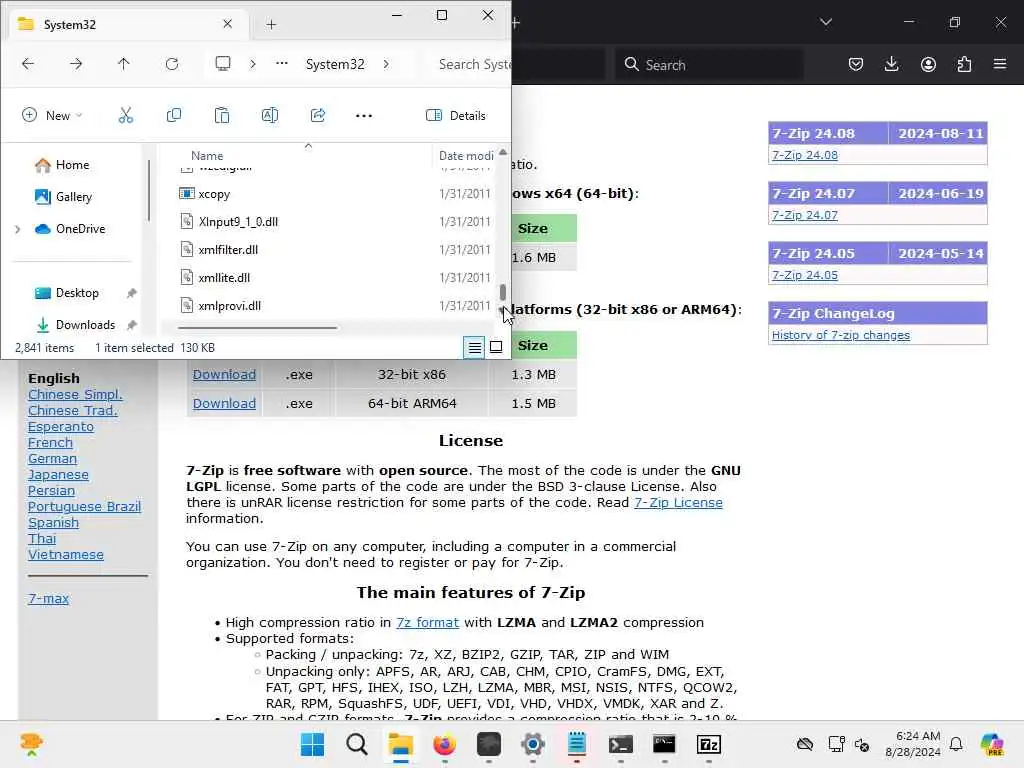Refresh the System32 folder view
The width and height of the screenshot is (1024, 768).
pos(172,64)
